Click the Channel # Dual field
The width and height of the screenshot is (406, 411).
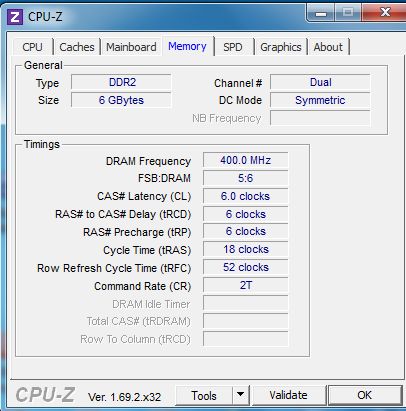click(x=320, y=82)
